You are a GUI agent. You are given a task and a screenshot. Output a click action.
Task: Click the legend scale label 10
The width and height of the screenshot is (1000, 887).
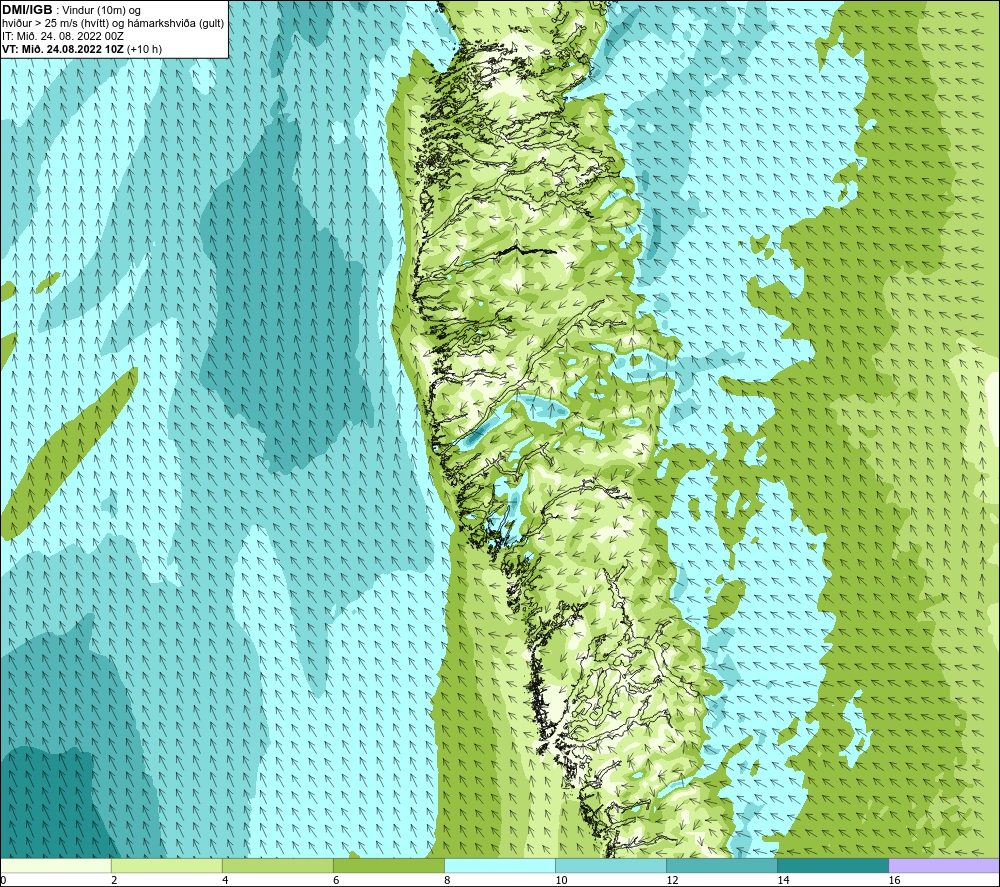point(561,880)
